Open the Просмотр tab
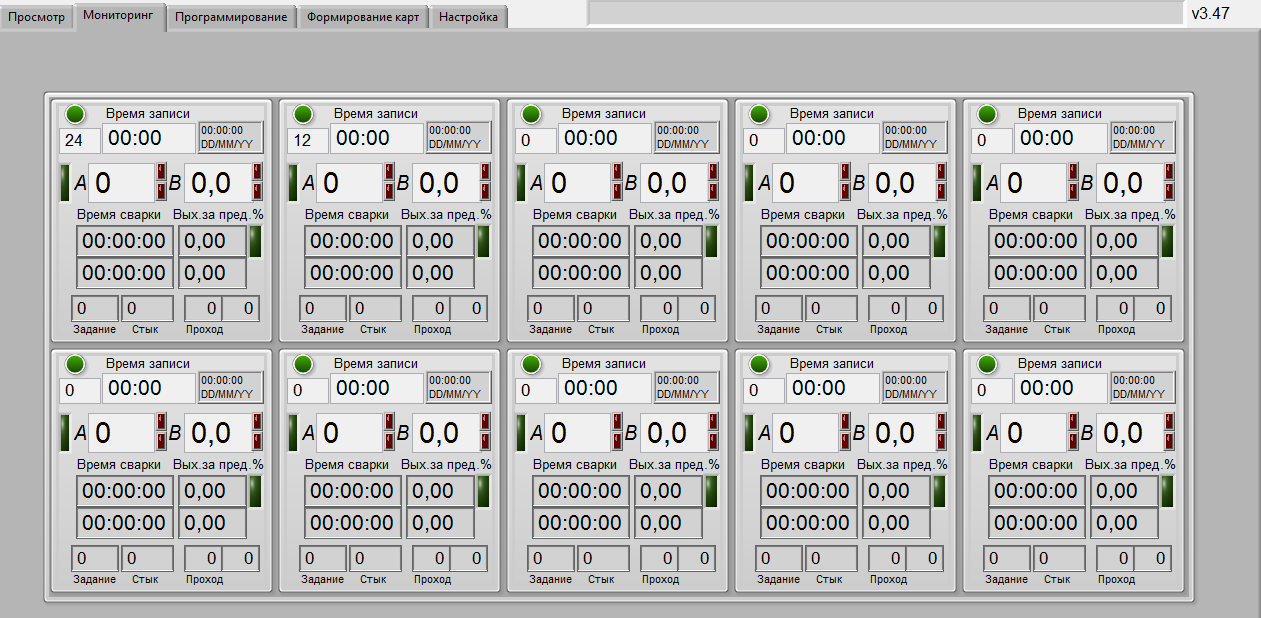 click(37, 18)
